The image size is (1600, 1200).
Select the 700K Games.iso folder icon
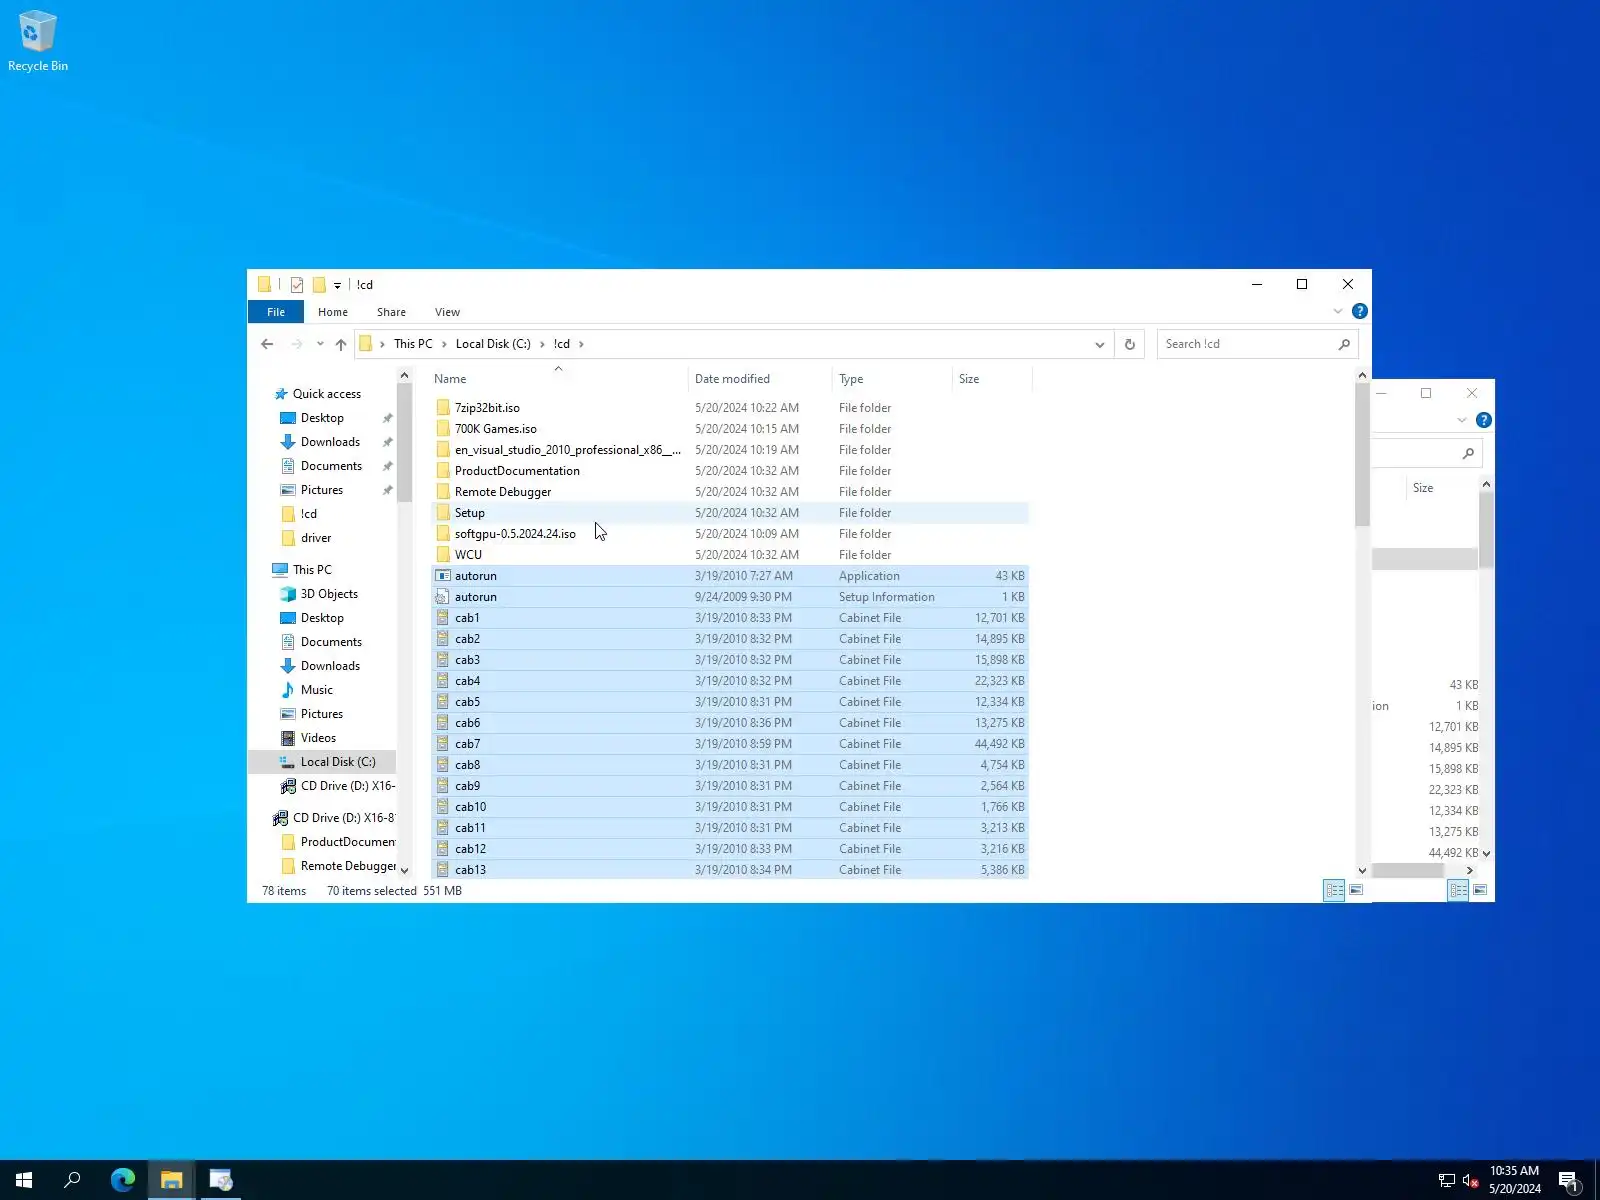pyautogui.click(x=443, y=429)
